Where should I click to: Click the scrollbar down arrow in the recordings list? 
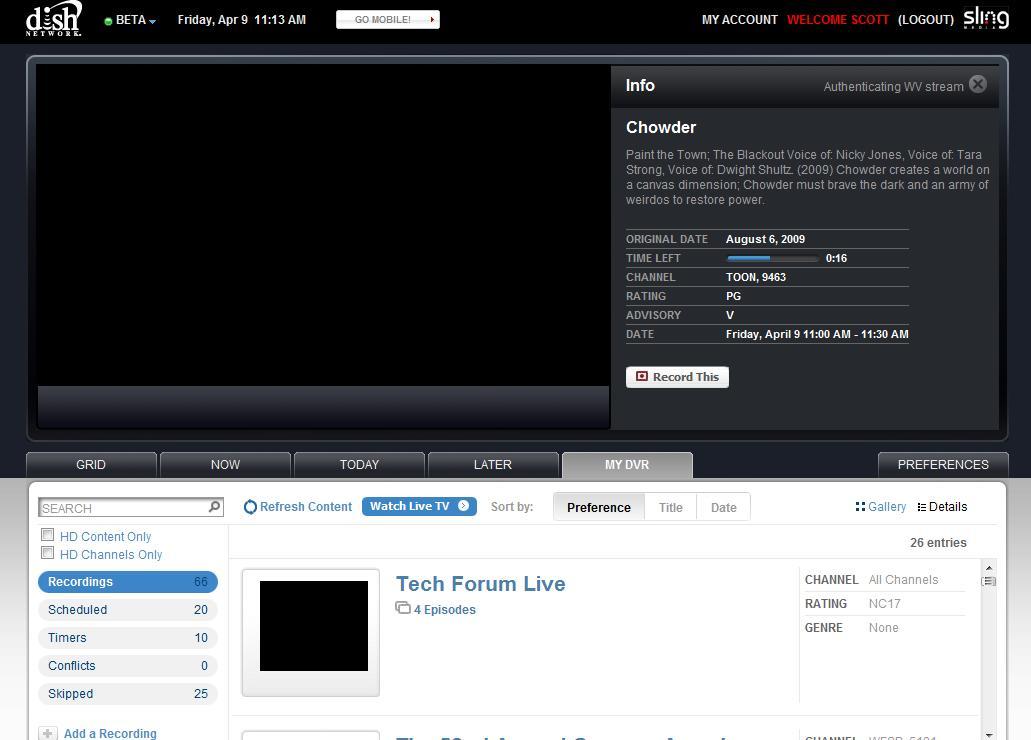click(x=988, y=734)
